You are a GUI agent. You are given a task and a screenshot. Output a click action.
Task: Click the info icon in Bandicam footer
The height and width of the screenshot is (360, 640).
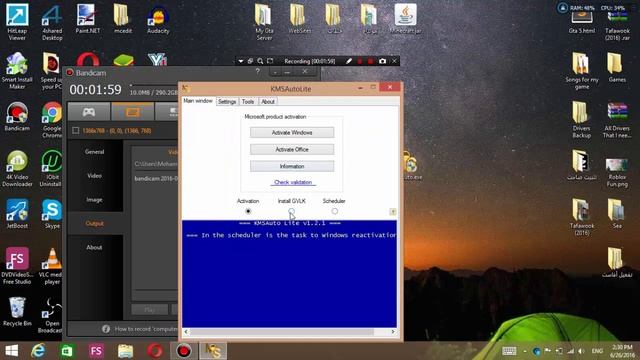(x=106, y=329)
